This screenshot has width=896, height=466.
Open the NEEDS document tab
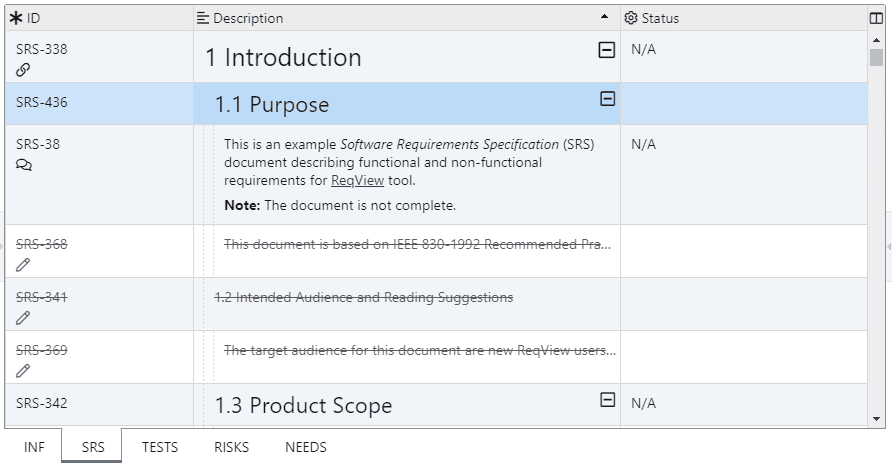[x=306, y=447]
